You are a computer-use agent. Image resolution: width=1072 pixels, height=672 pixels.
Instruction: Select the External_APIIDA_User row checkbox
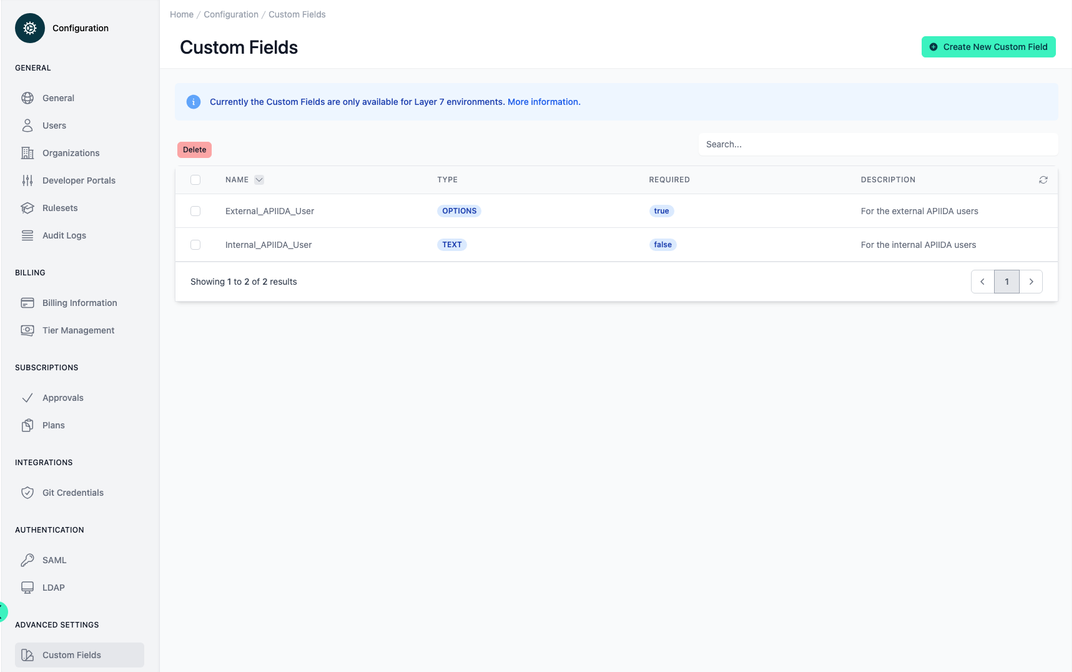pos(196,211)
